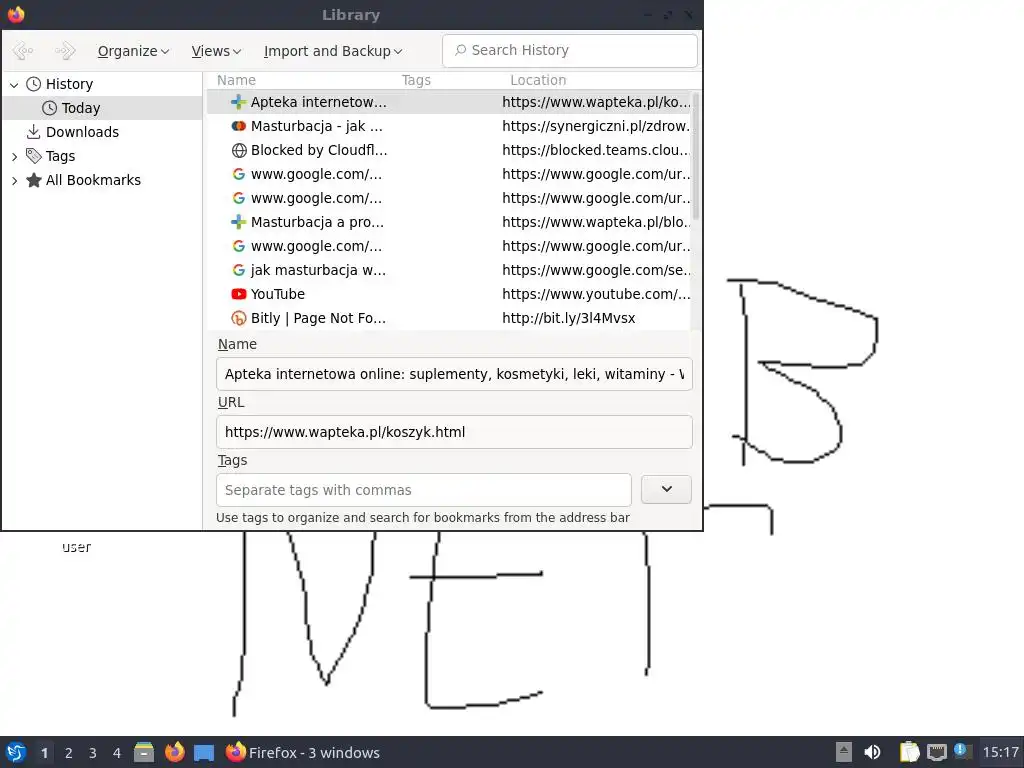The width and height of the screenshot is (1024, 768).
Task: Select the 'Masturbacja - jak' history entry
Action: tap(449, 126)
